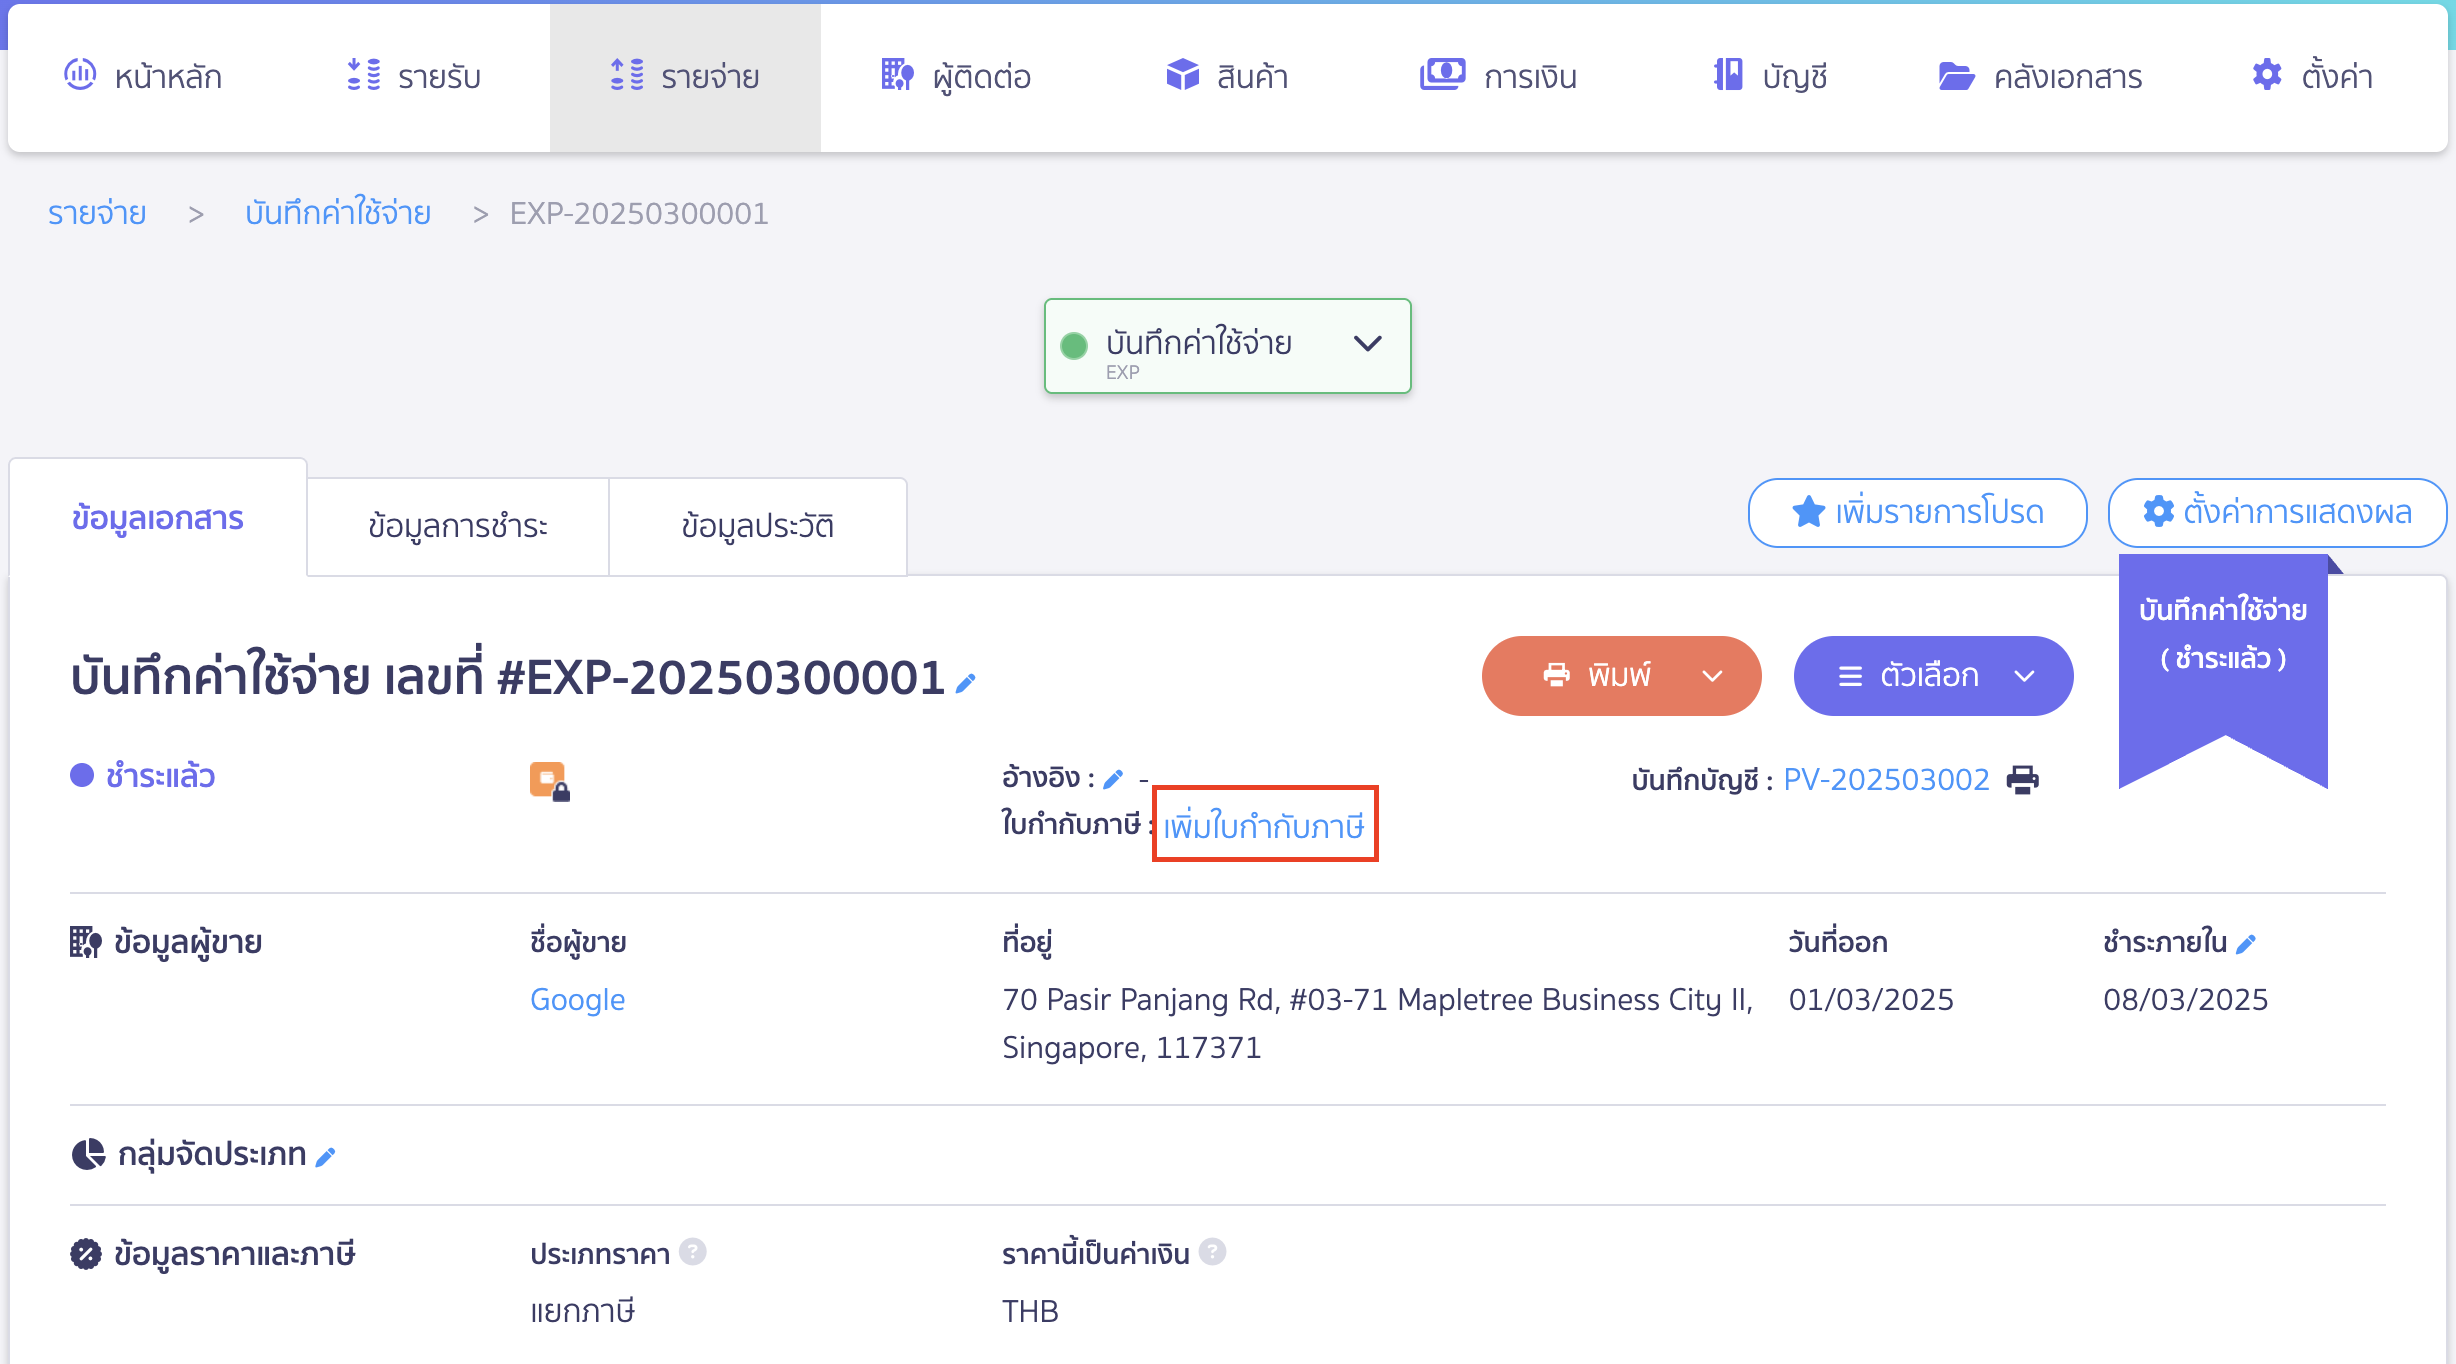Click the building icon beside ข้อมูลผู้ขาย
The image size is (2456, 1364).
86,942
